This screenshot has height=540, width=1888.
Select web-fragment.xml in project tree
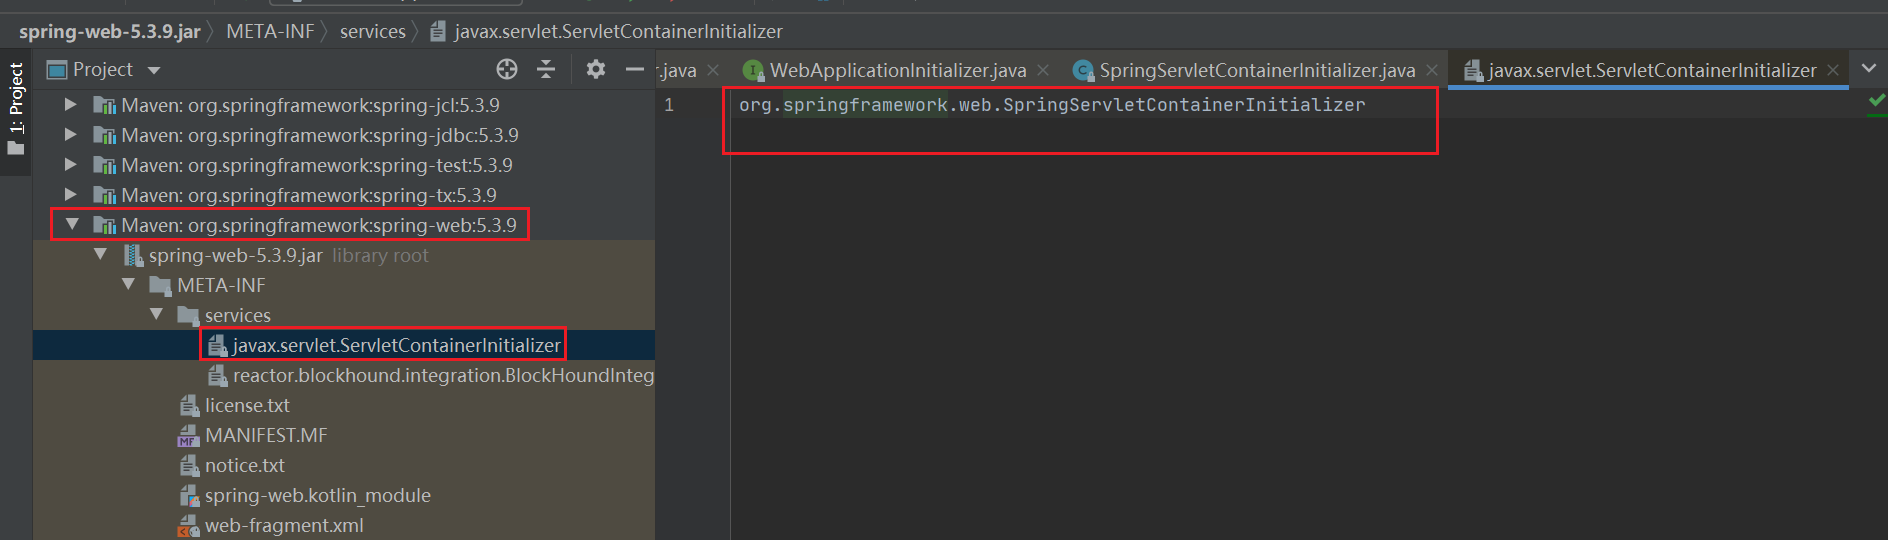(284, 525)
